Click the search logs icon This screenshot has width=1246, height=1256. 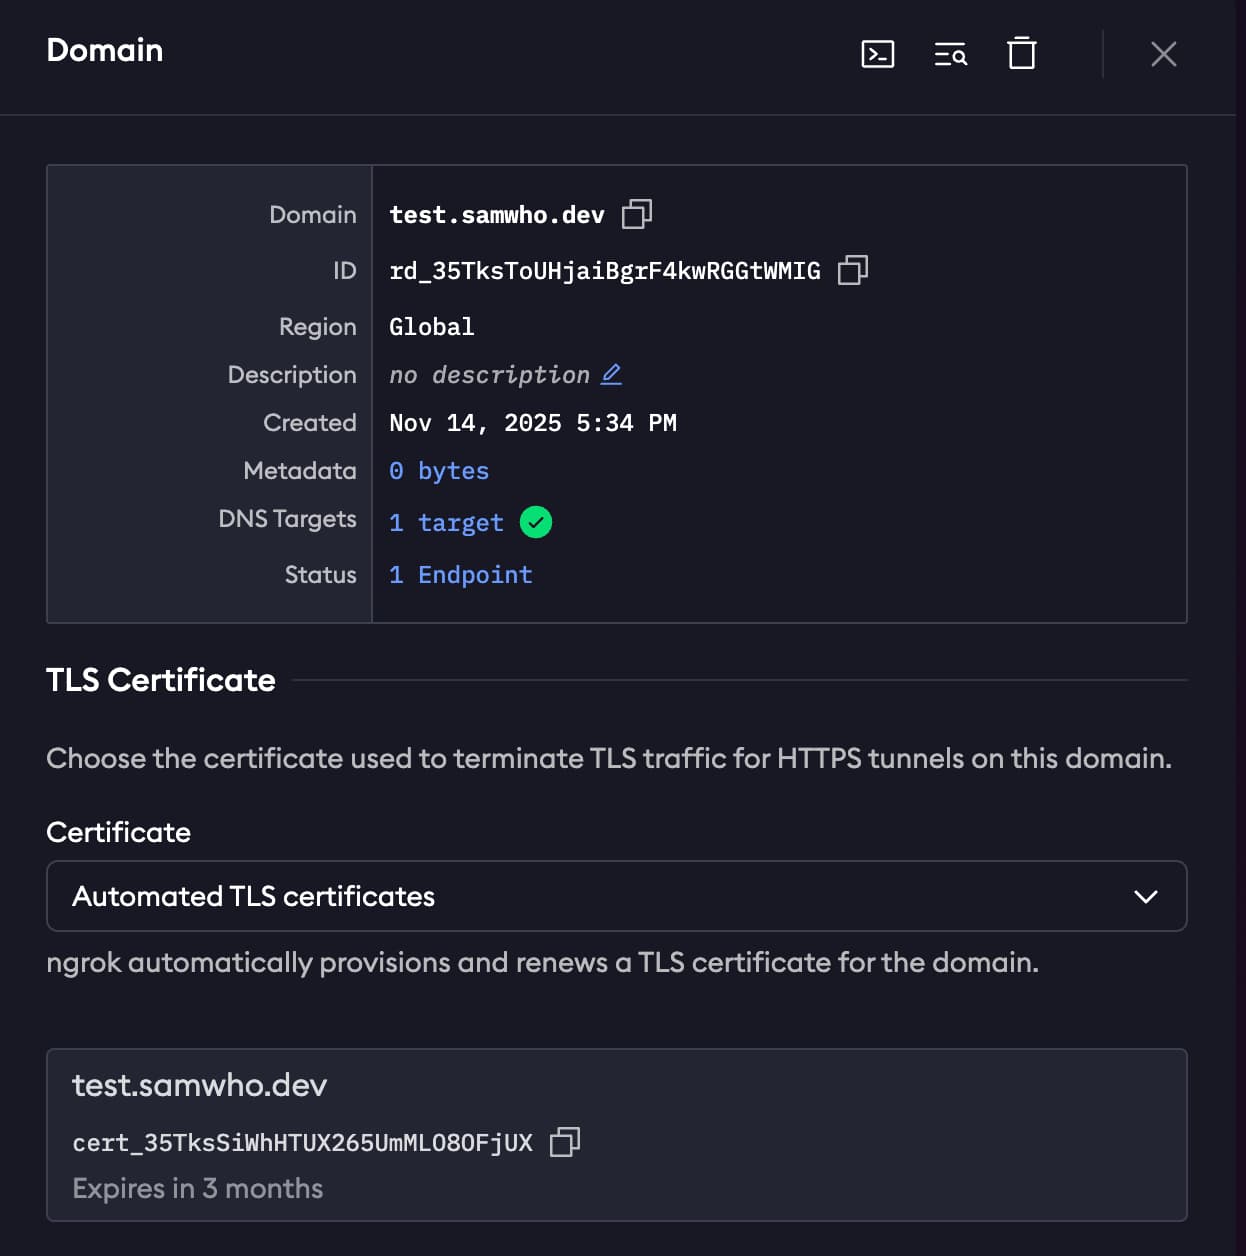pos(950,55)
